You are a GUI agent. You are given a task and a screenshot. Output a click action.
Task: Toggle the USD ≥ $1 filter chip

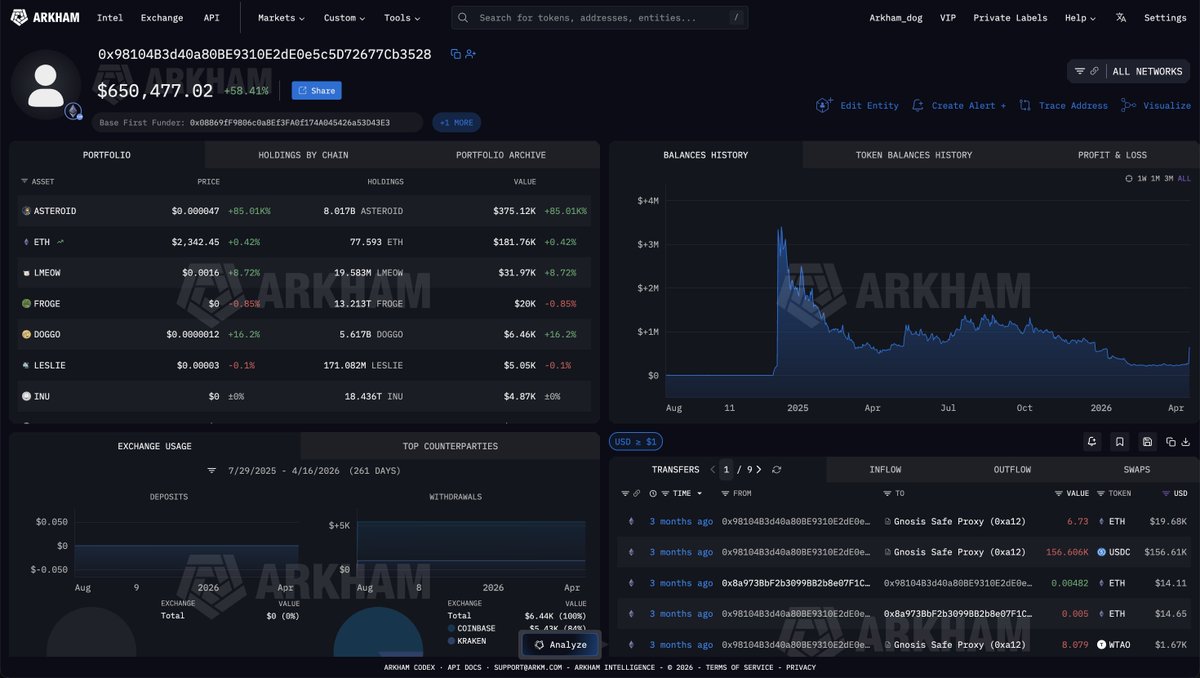pos(636,441)
